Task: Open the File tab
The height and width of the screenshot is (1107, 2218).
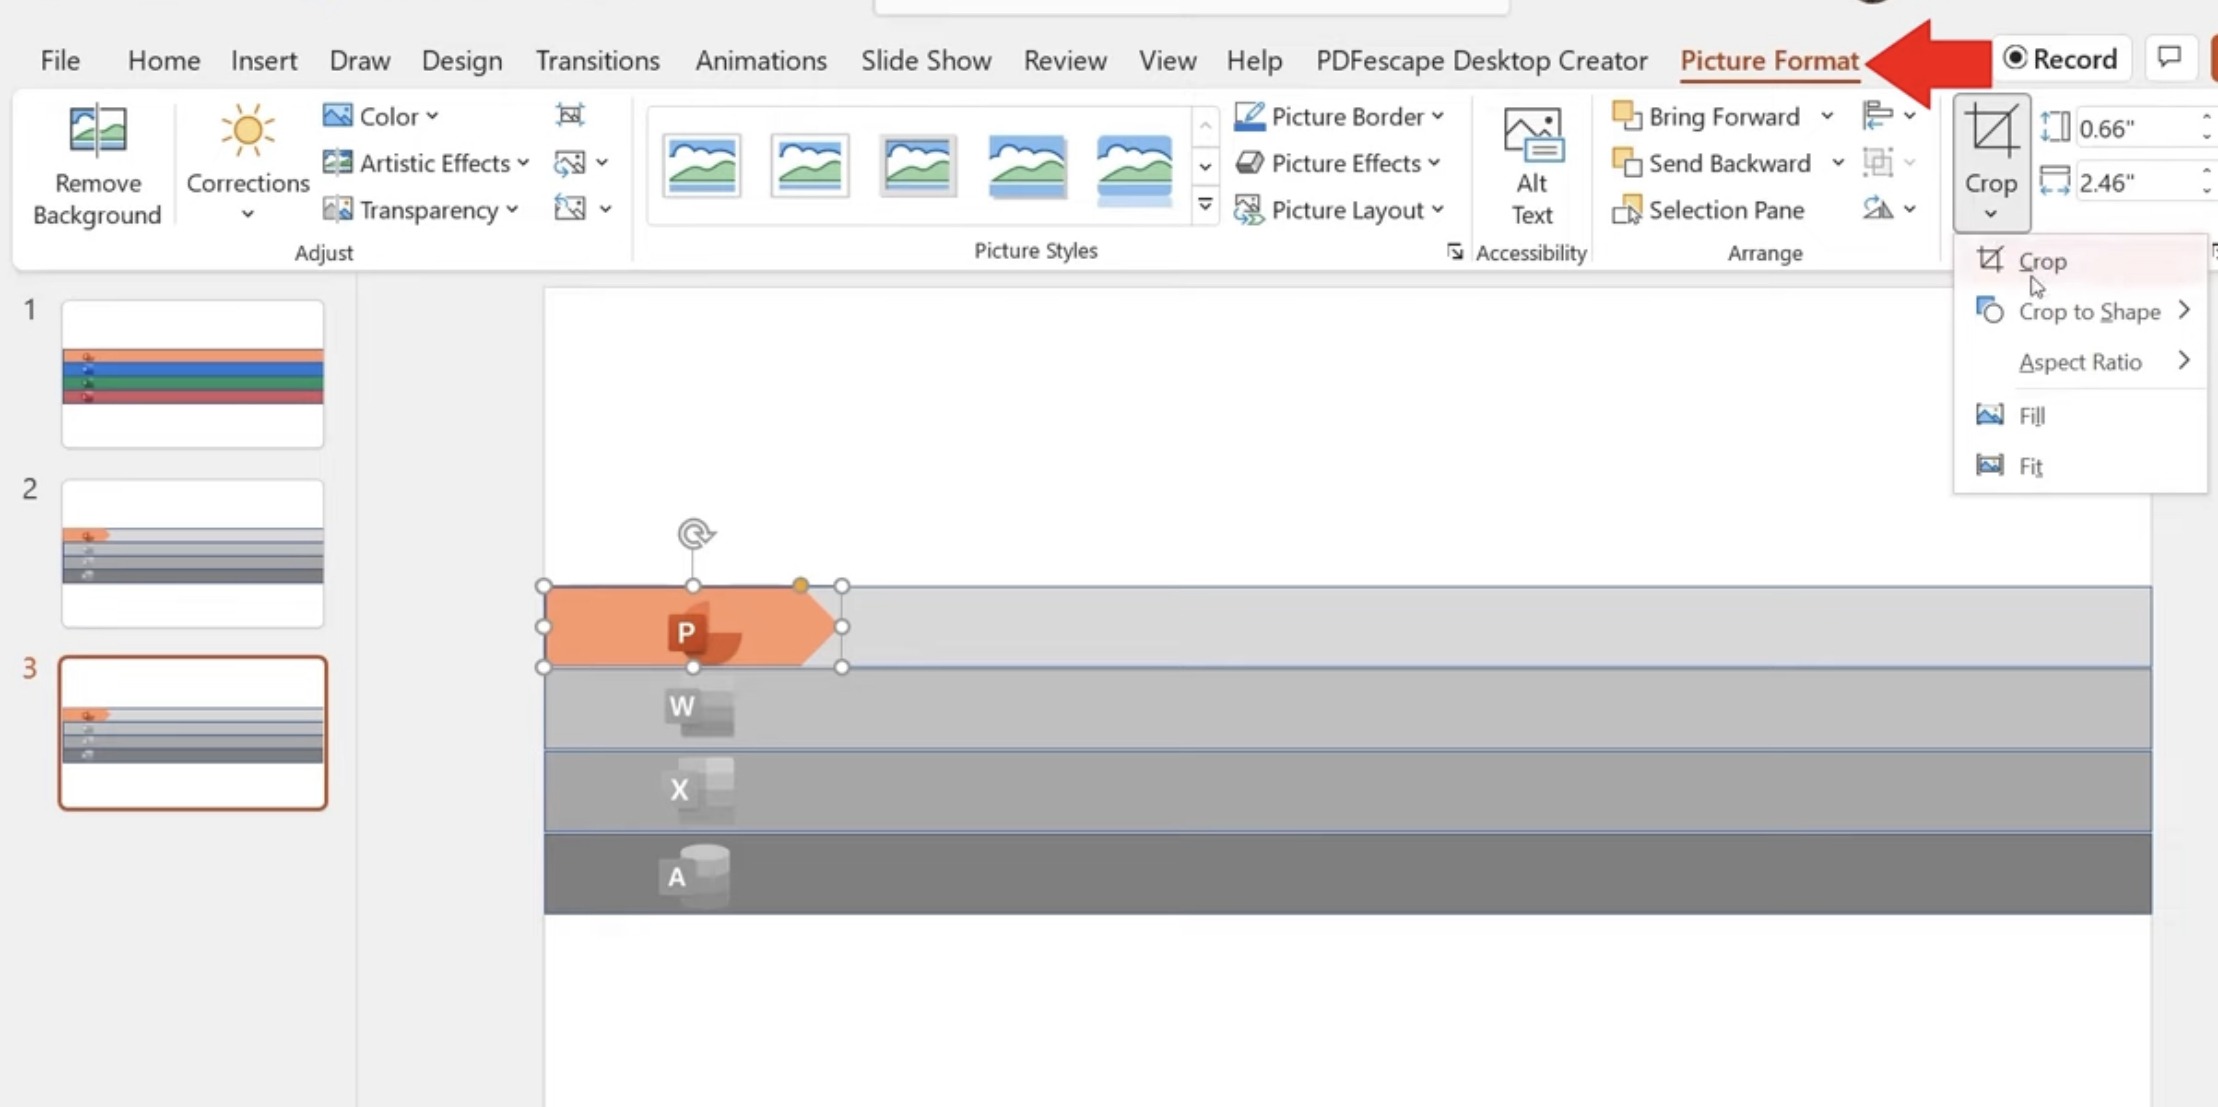Action: 60,60
